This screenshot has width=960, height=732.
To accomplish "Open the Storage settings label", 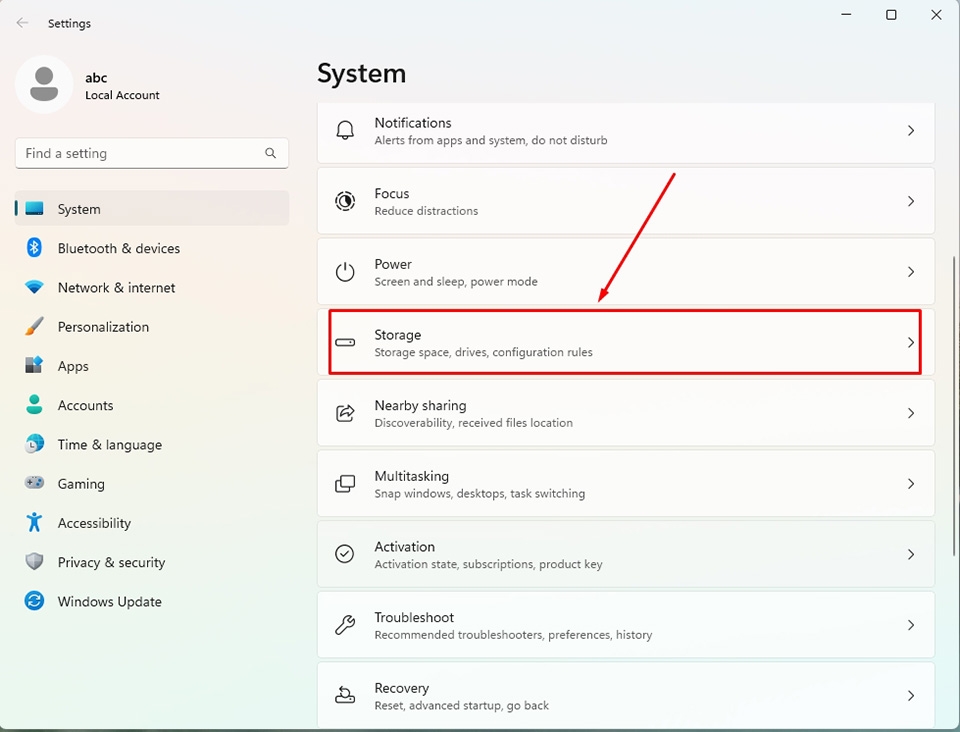I will (397, 335).
